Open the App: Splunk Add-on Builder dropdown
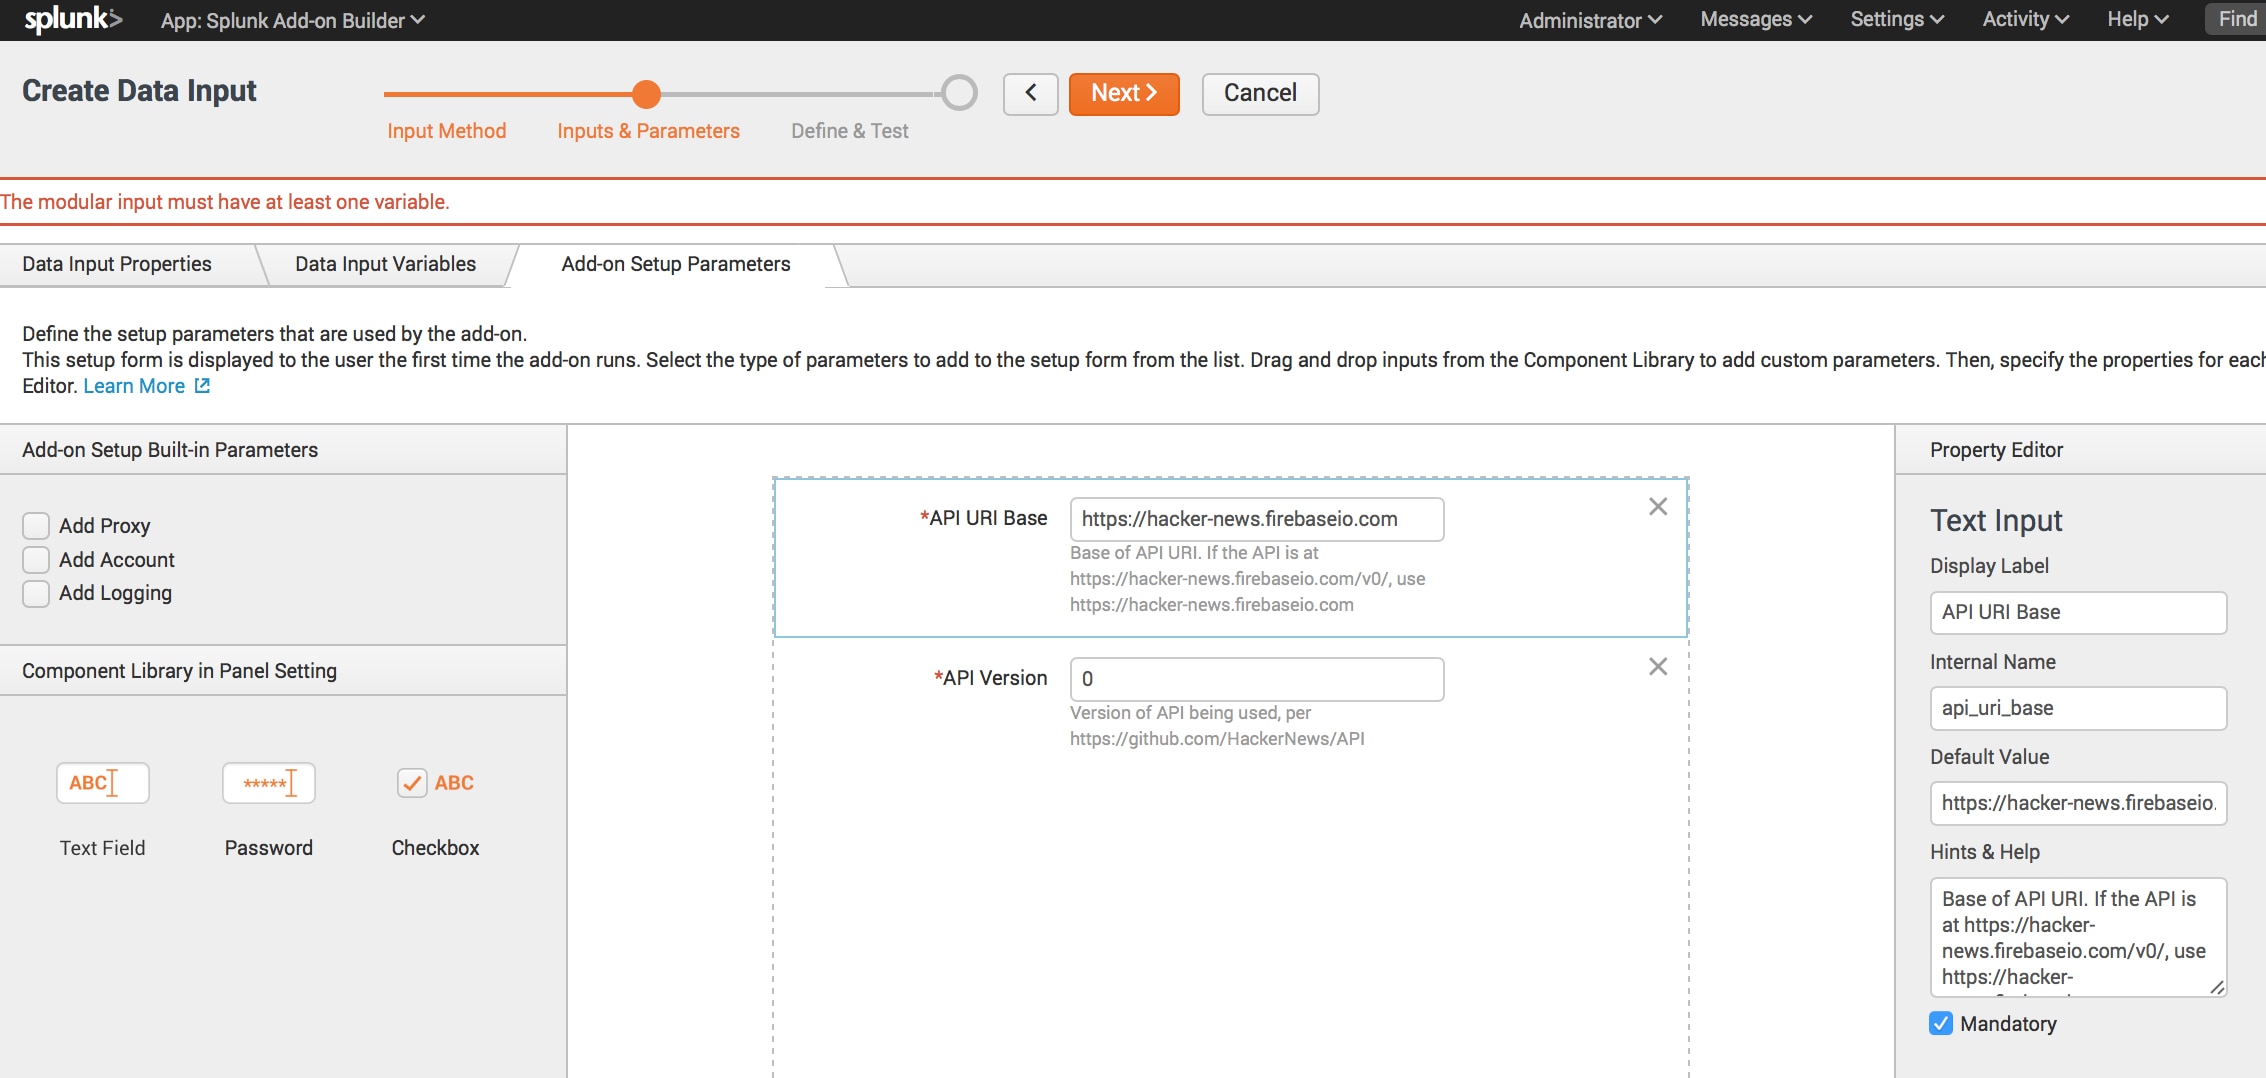This screenshot has height=1078, width=2266. [x=292, y=20]
